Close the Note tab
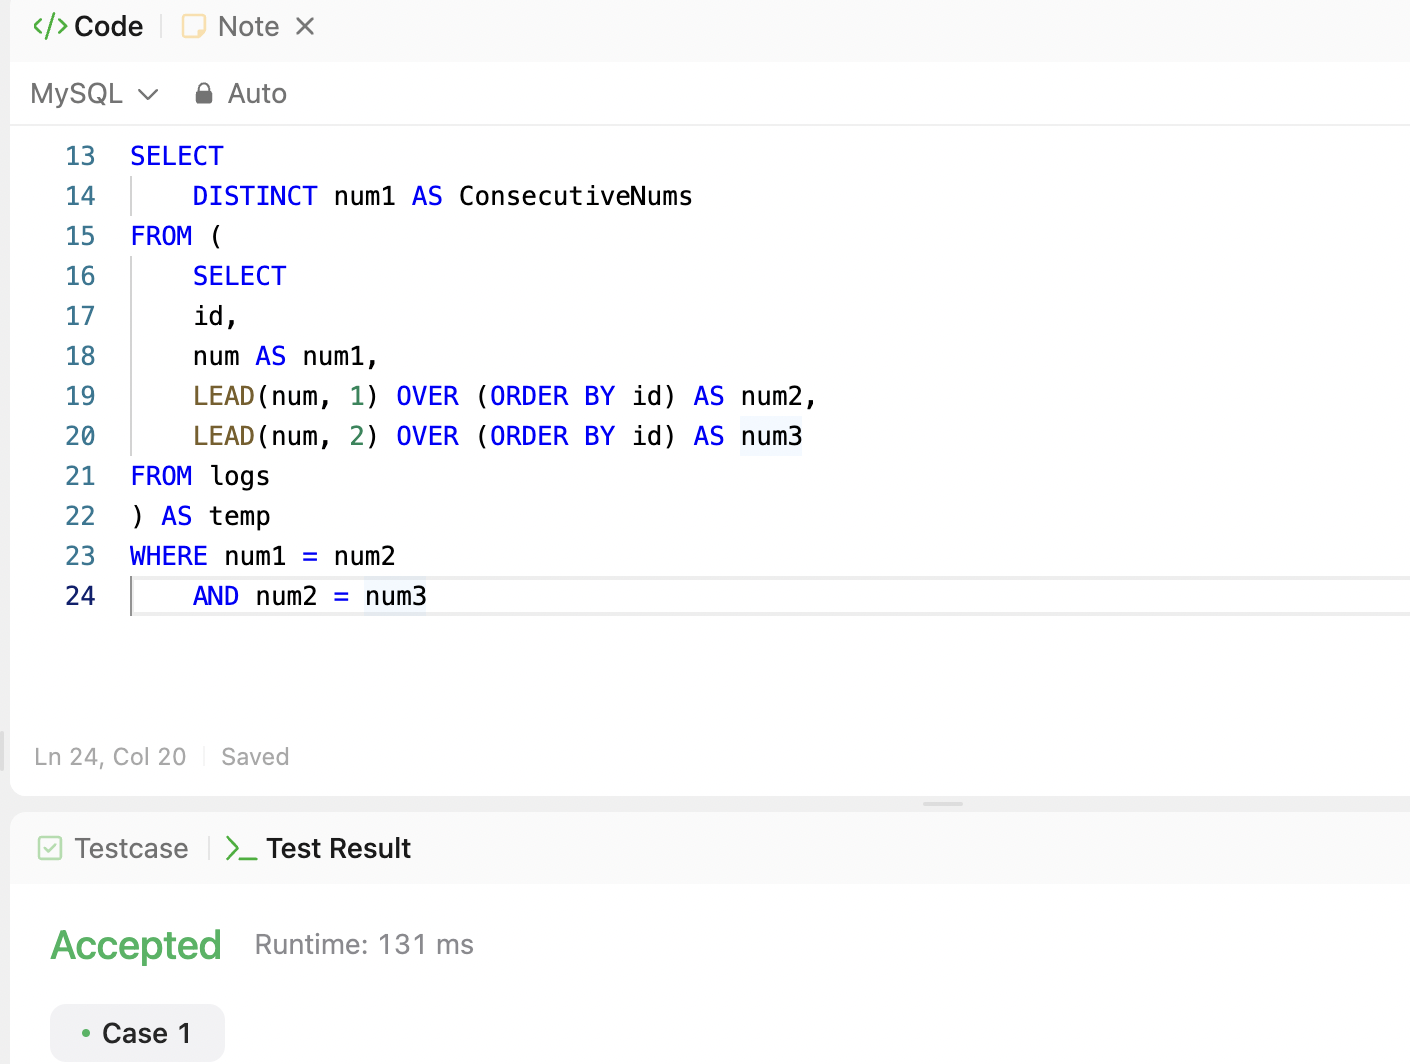The height and width of the screenshot is (1064, 1410). 306,26
